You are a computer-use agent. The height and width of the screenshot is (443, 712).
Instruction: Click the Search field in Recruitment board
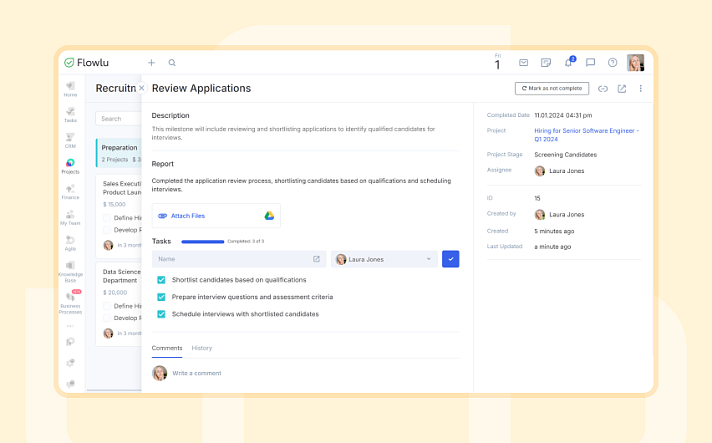(x=119, y=118)
